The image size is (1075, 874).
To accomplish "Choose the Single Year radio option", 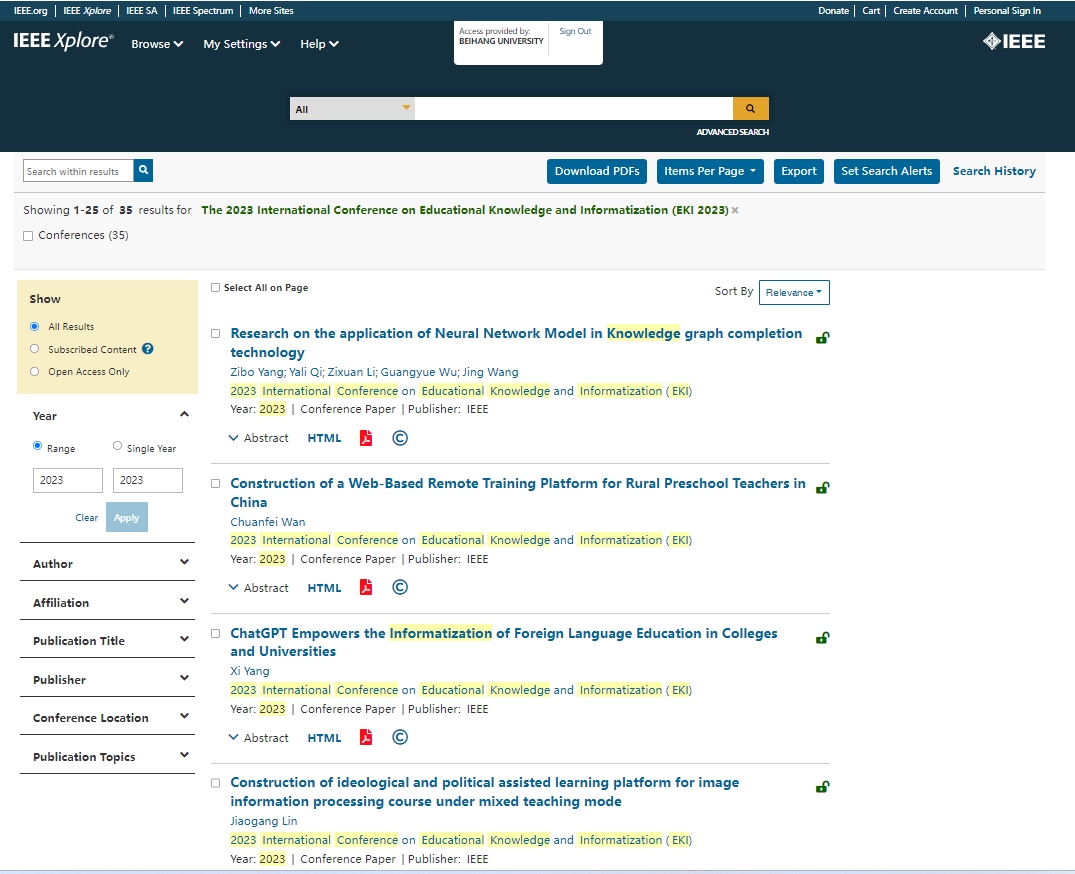I will [x=117, y=446].
